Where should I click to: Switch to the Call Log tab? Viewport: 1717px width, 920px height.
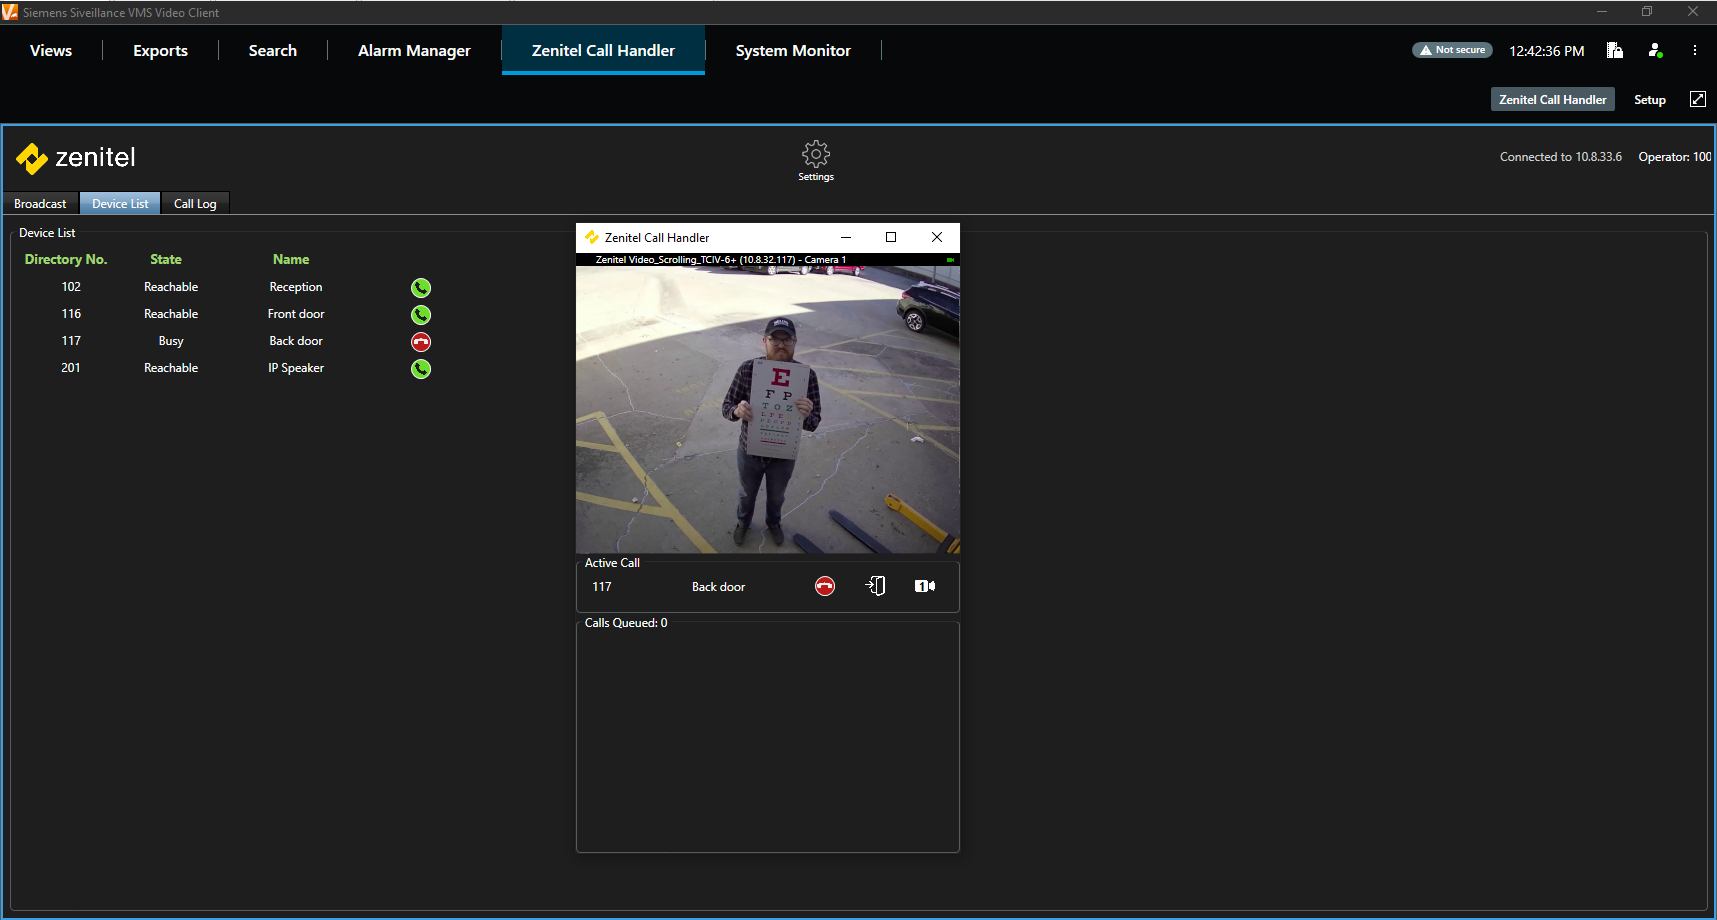(195, 204)
